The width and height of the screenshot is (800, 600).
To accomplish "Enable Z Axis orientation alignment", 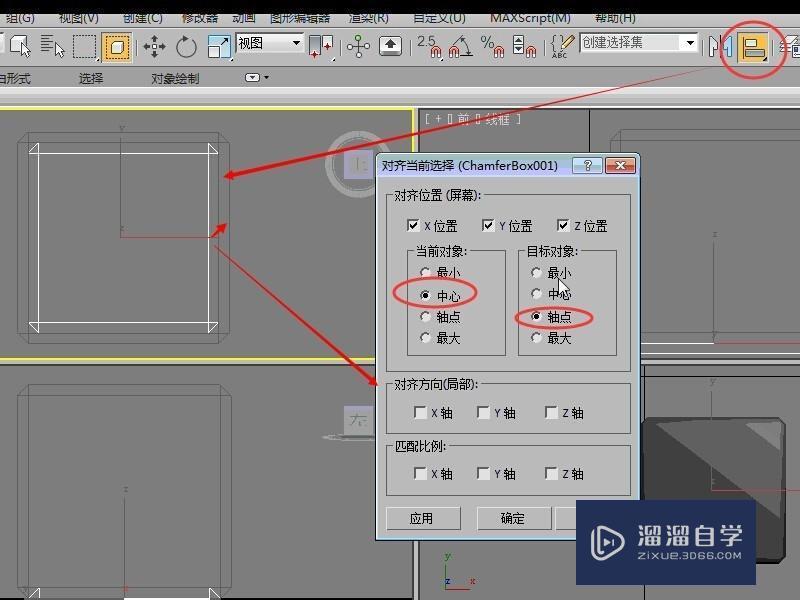I will 552,412.
